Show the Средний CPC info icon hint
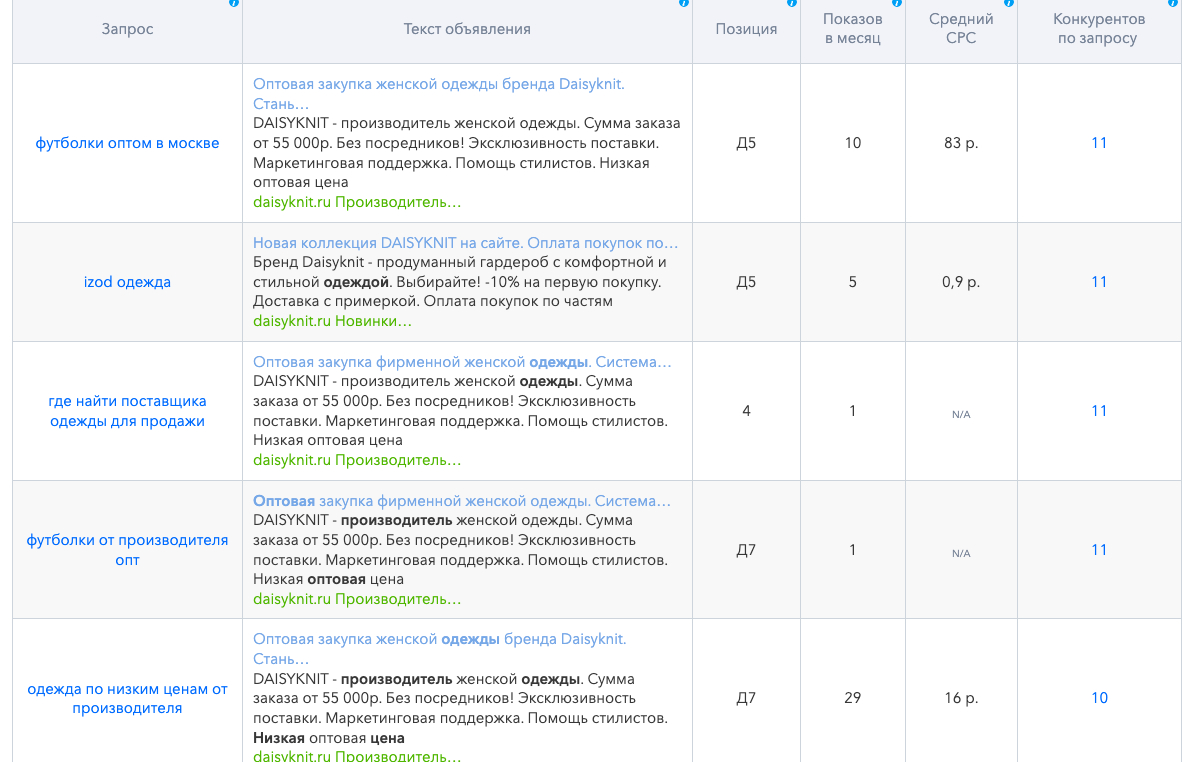 point(1009,3)
